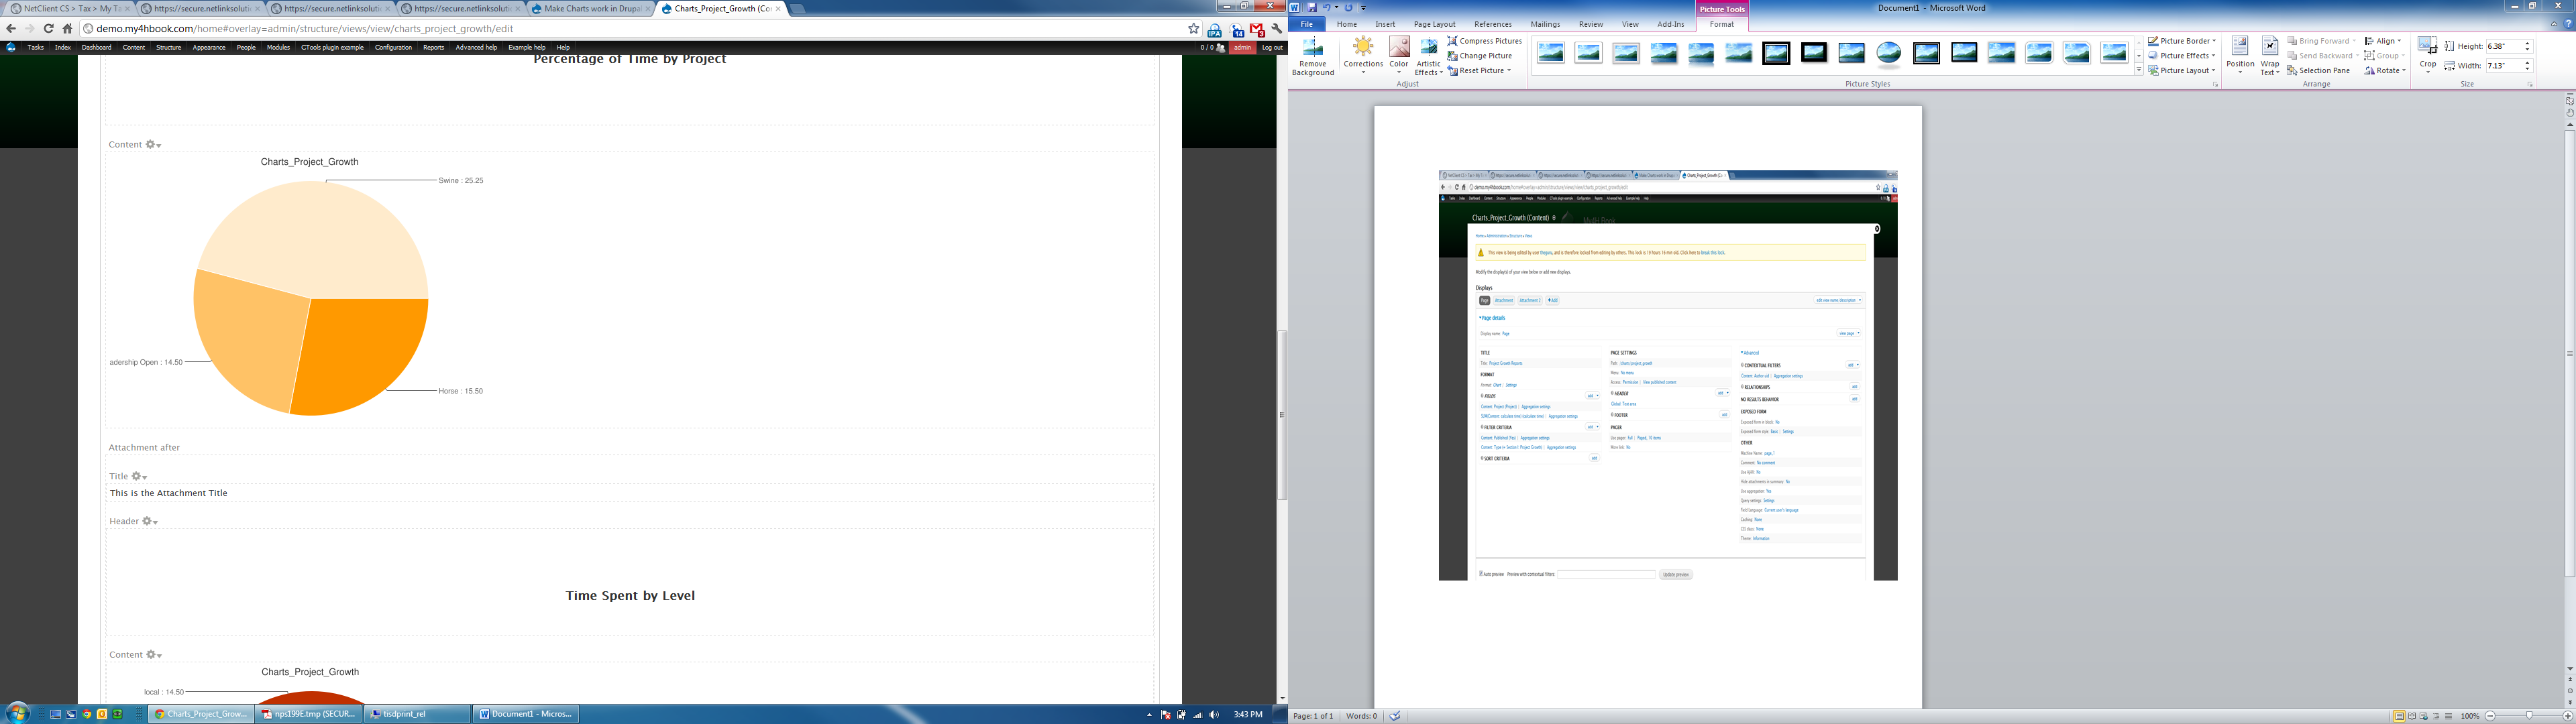Undo the last action in Word
2576x724 pixels.
(1328, 8)
